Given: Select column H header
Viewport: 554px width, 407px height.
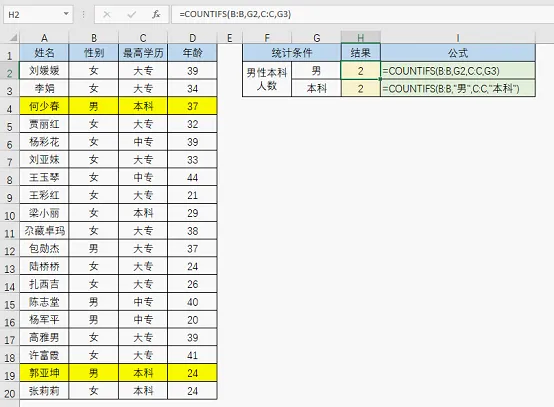Looking at the screenshot, I should [361, 38].
